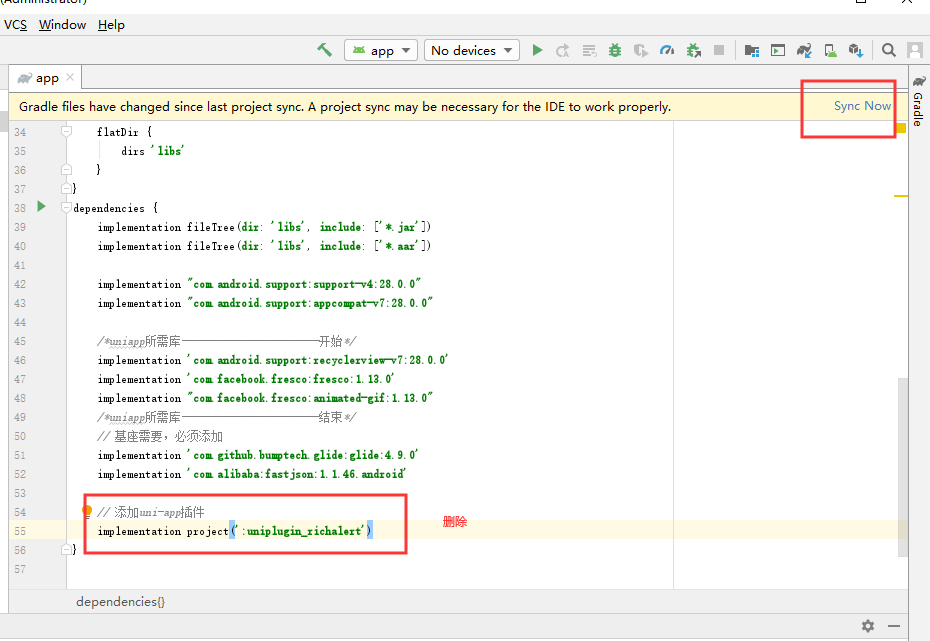Click the Gradle elephant icon in right sidebar
Screen dimensions: 930x641
point(919,81)
